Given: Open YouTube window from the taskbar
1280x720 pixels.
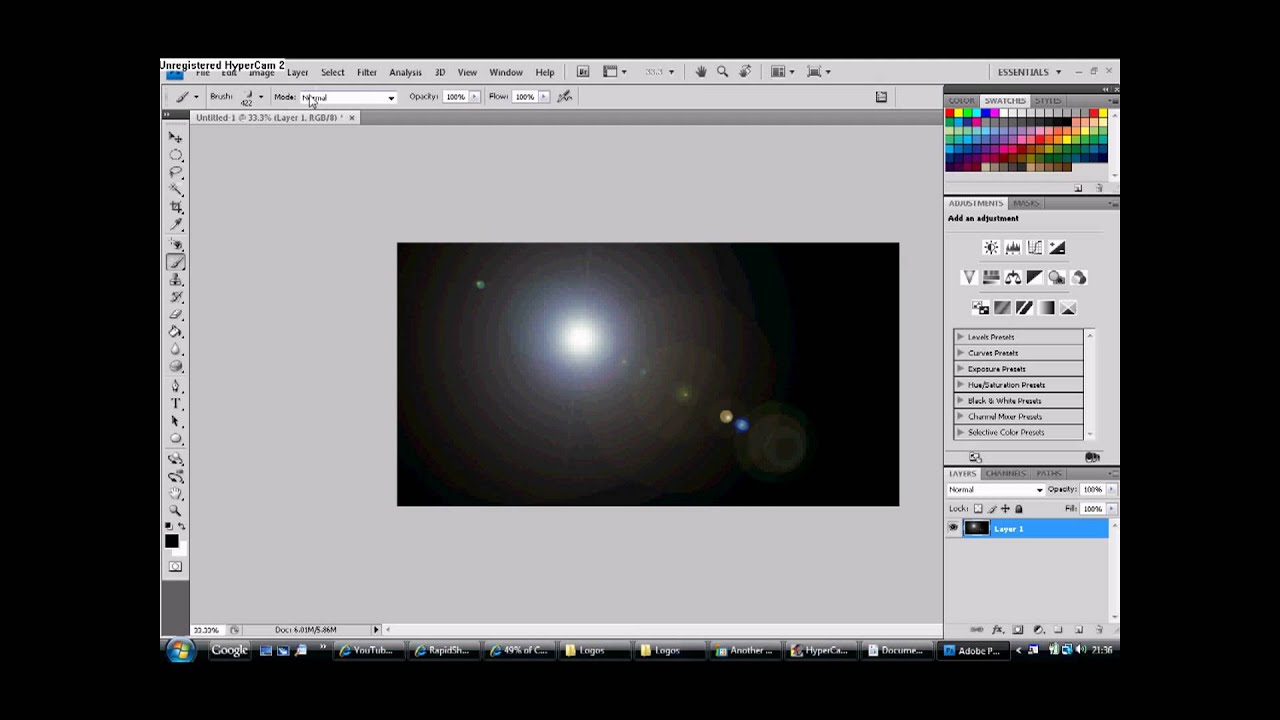Looking at the screenshot, I should (x=367, y=650).
